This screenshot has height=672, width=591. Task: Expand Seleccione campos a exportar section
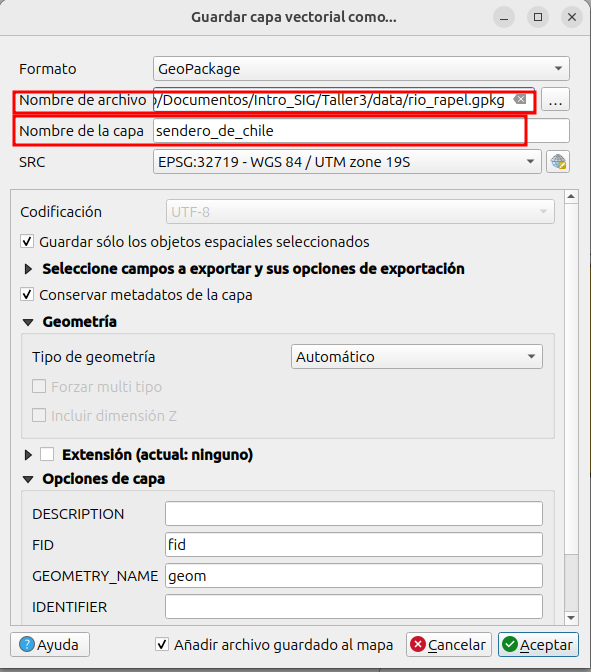[x=28, y=269]
